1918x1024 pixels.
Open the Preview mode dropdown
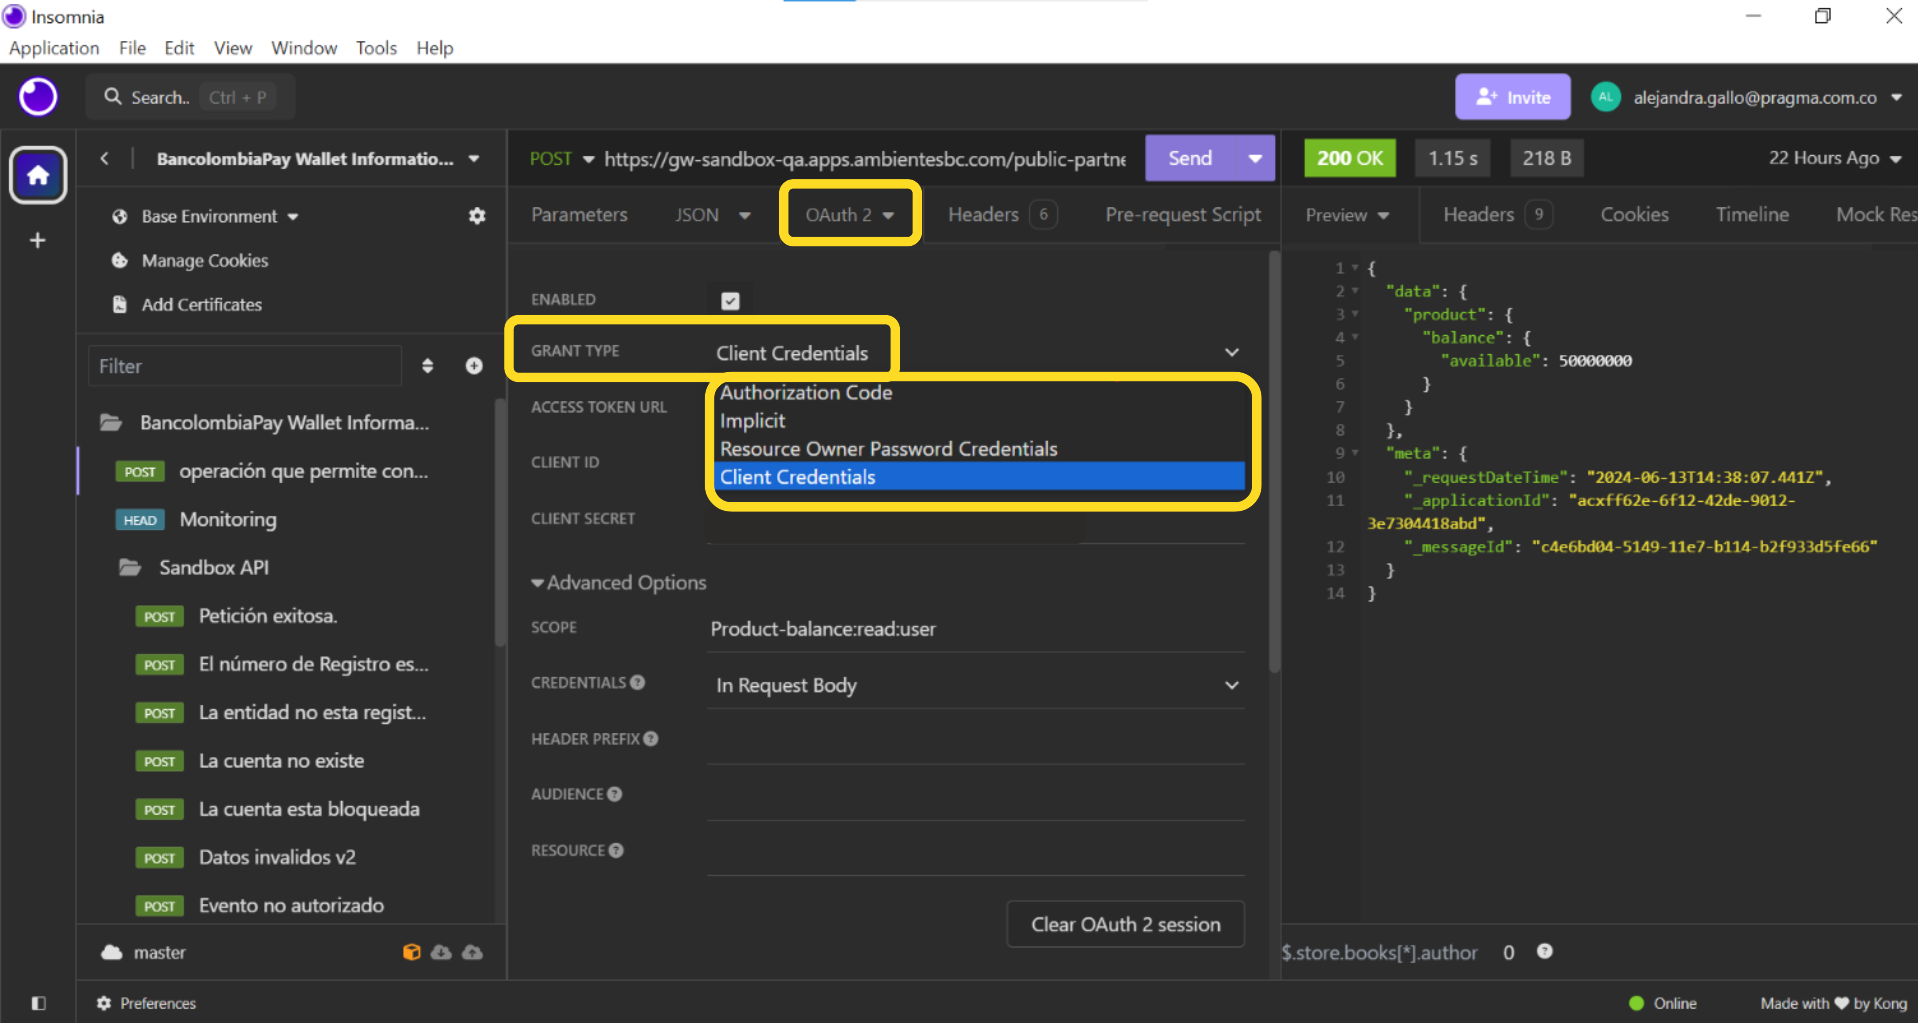click(x=1346, y=215)
